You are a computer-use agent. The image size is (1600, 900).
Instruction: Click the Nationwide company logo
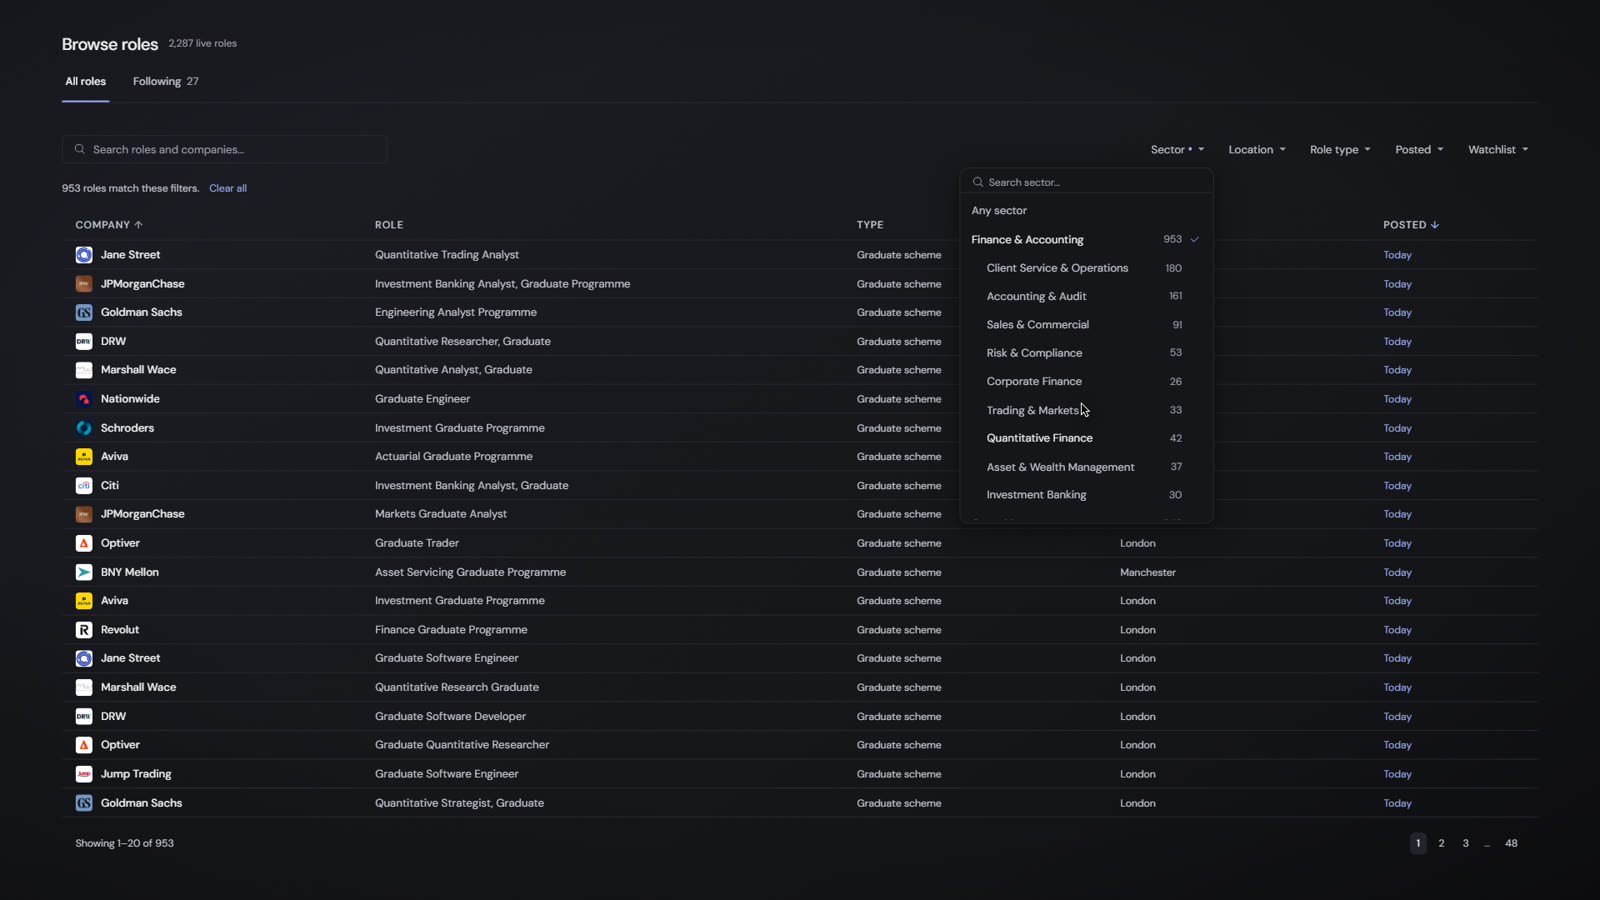pos(84,399)
